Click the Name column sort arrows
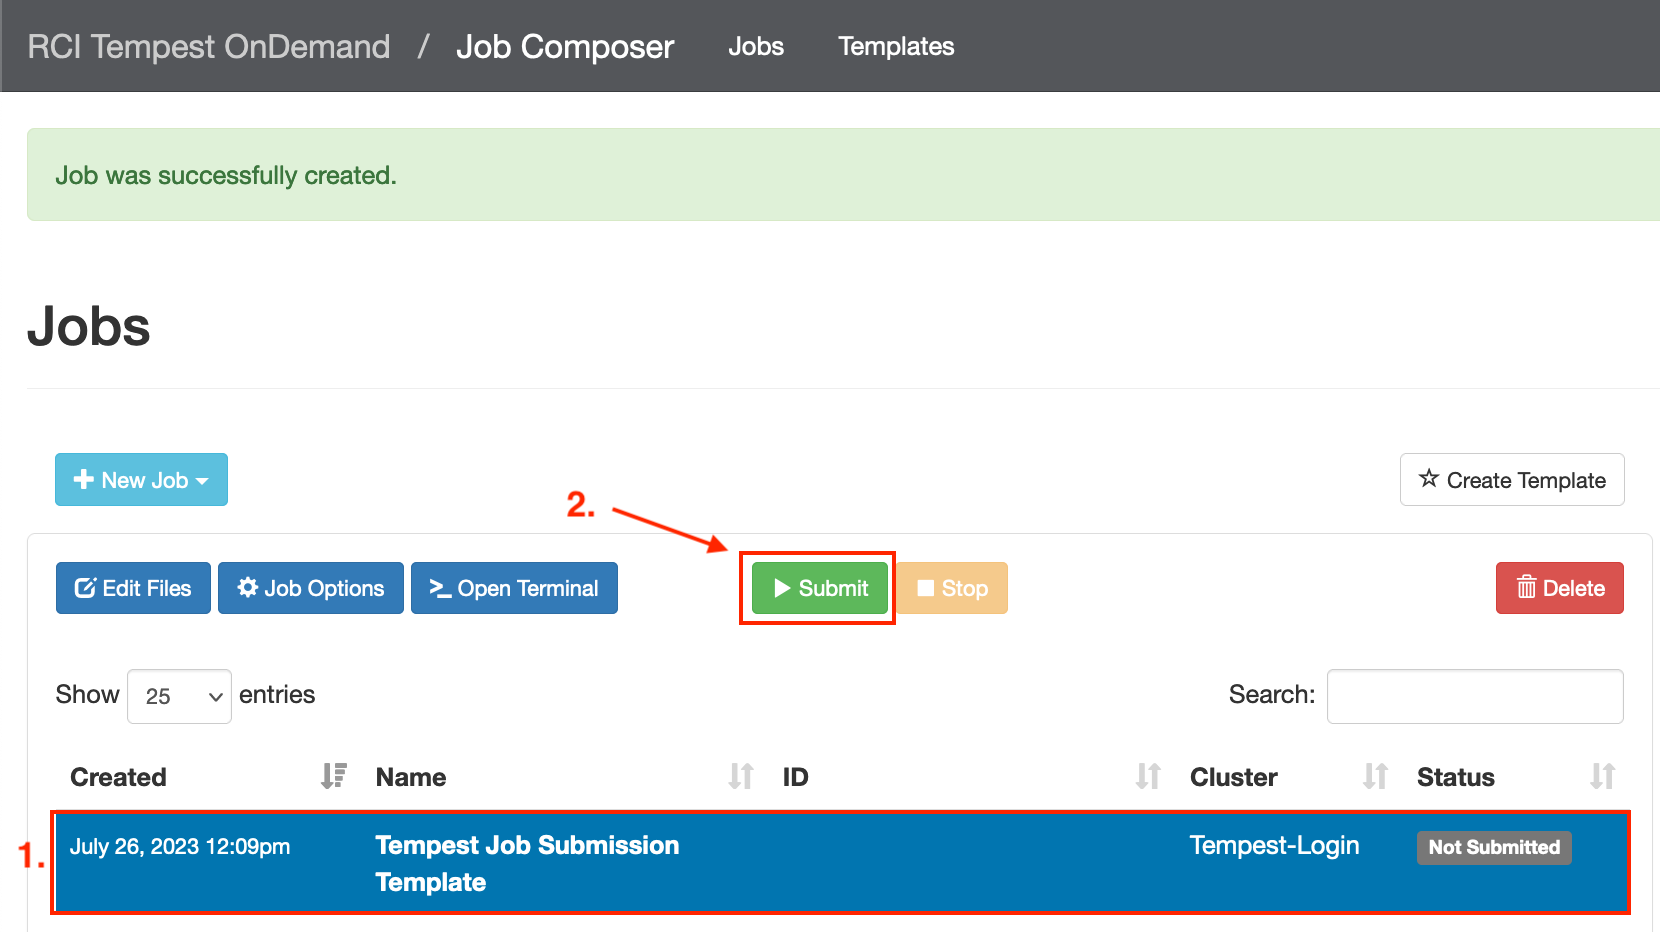This screenshot has width=1660, height=932. pos(741,776)
